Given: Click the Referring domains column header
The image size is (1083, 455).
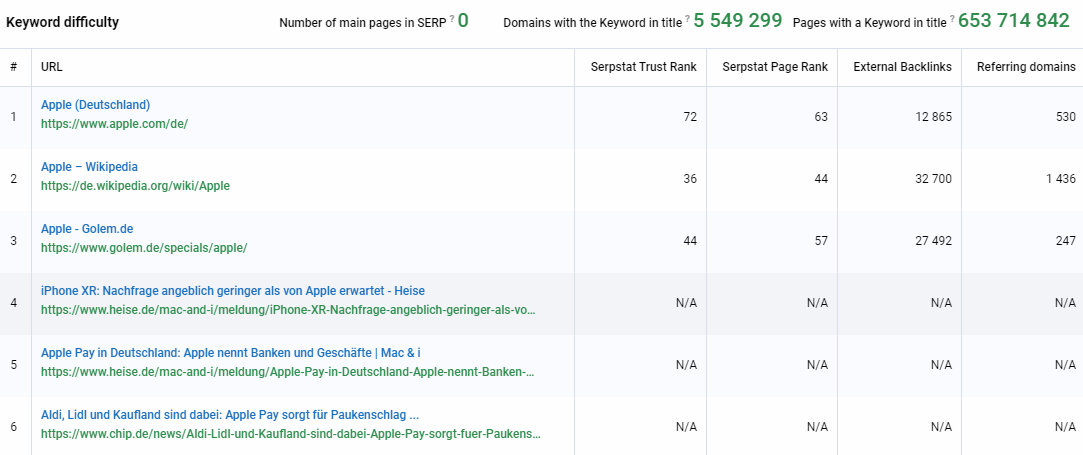Looking at the screenshot, I should [1026, 67].
